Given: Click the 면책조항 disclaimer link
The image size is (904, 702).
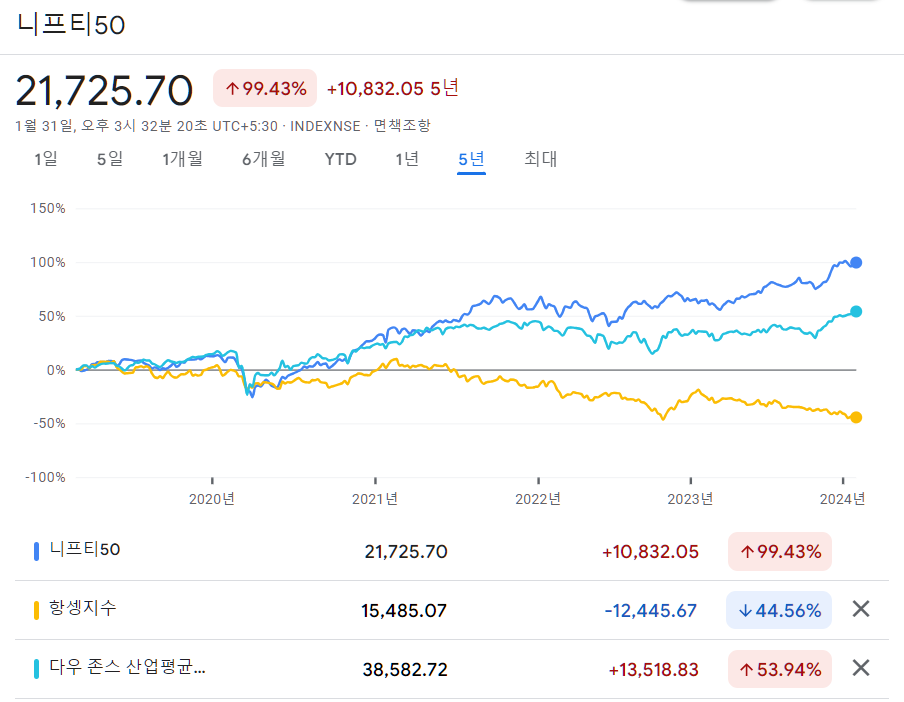Looking at the screenshot, I should coord(402,126).
